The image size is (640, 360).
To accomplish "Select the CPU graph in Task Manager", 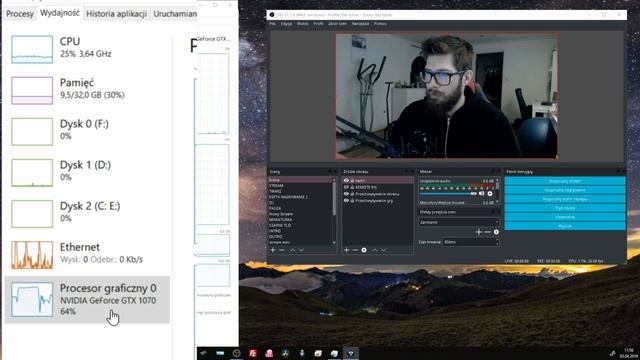I will tap(32, 49).
